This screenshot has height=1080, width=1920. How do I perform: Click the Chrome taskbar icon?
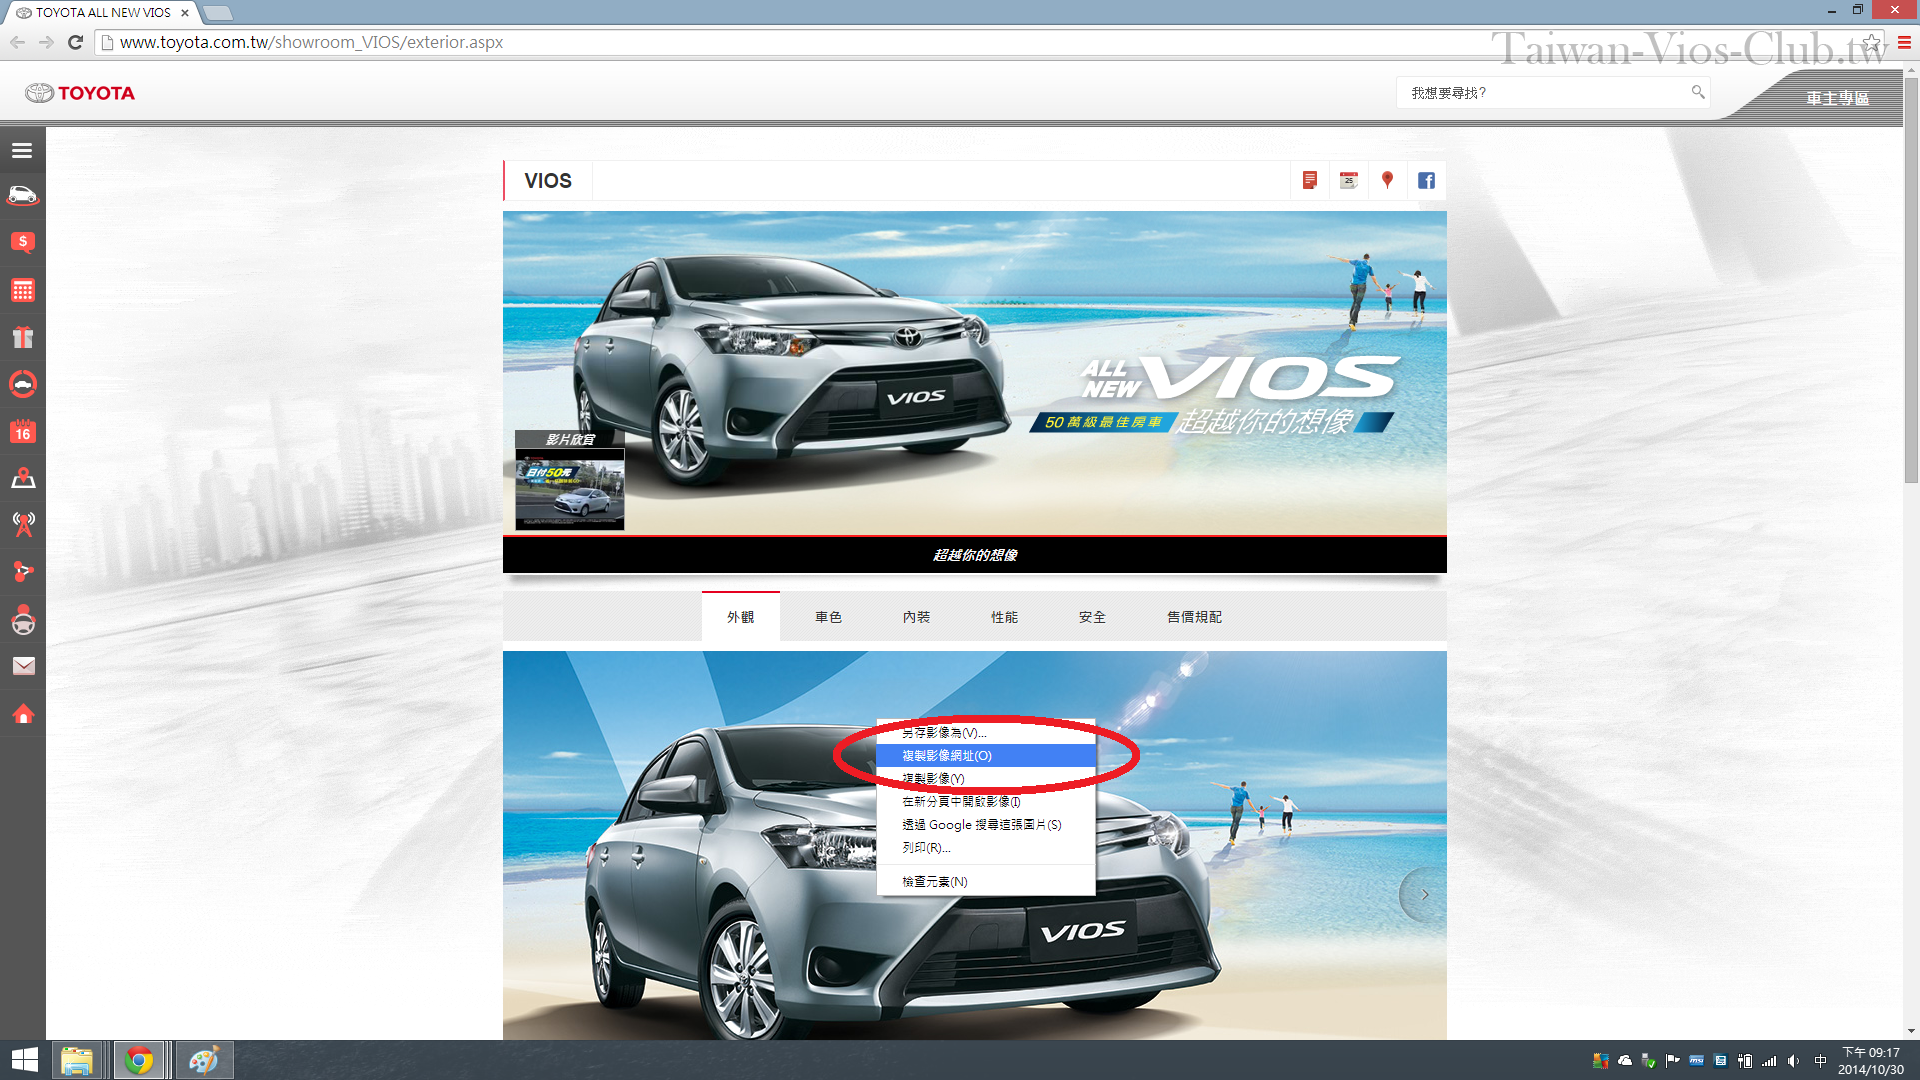[139, 1060]
